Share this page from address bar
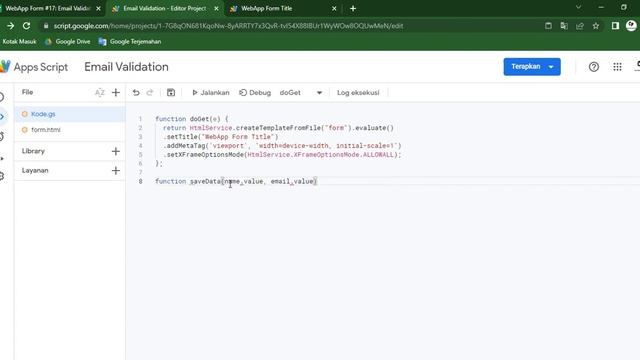640x360 pixels. pyautogui.click(x=580, y=26)
